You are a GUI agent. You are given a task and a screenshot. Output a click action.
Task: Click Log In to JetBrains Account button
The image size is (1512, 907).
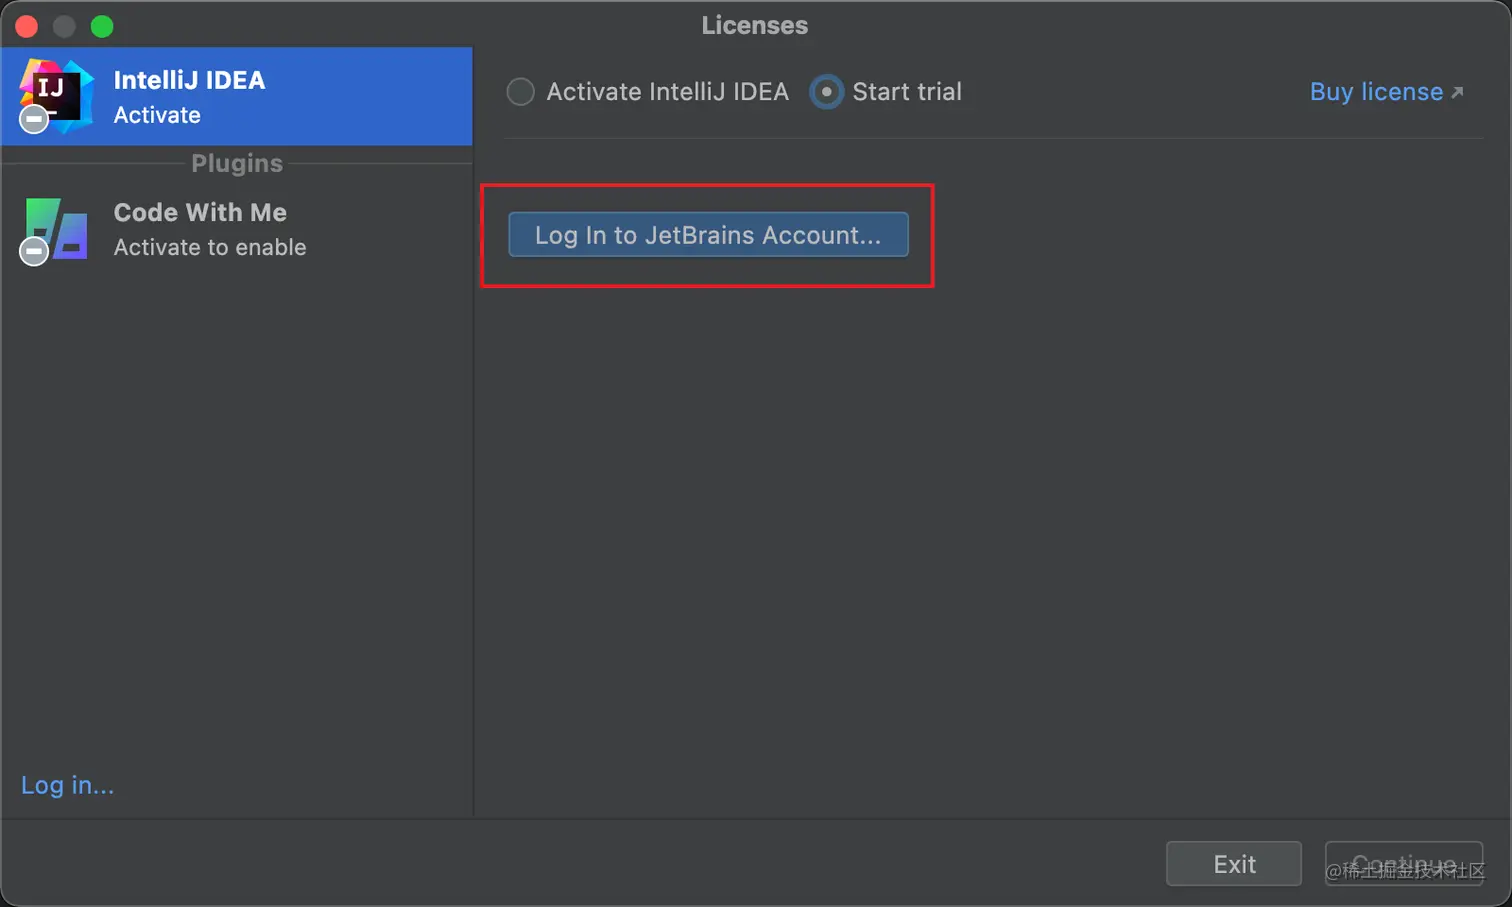[708, 235]
